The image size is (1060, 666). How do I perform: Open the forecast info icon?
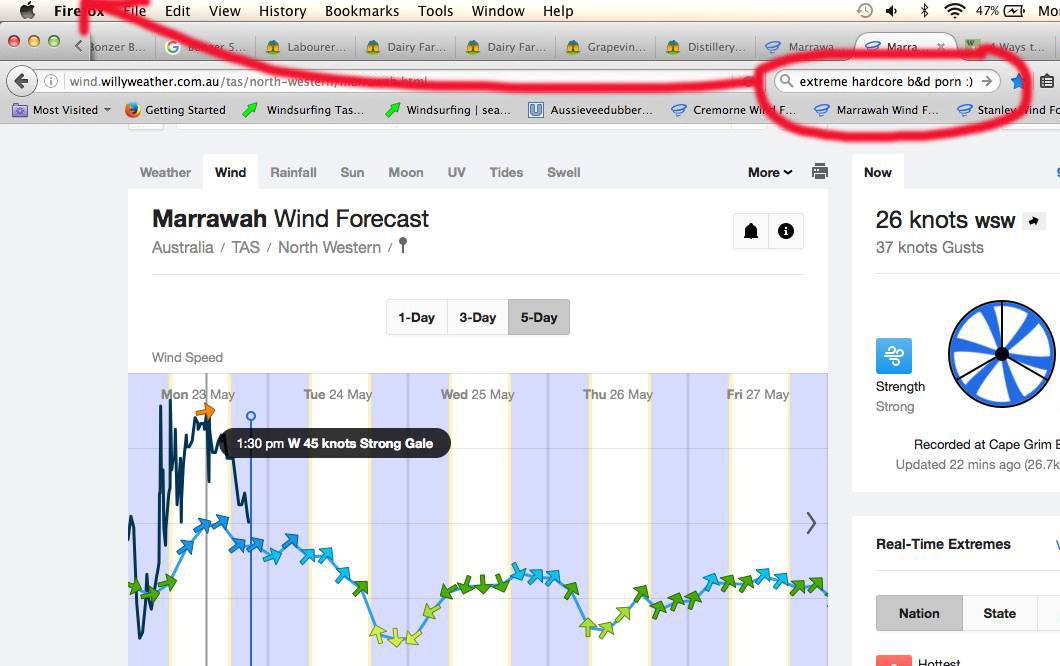[786, 231]
